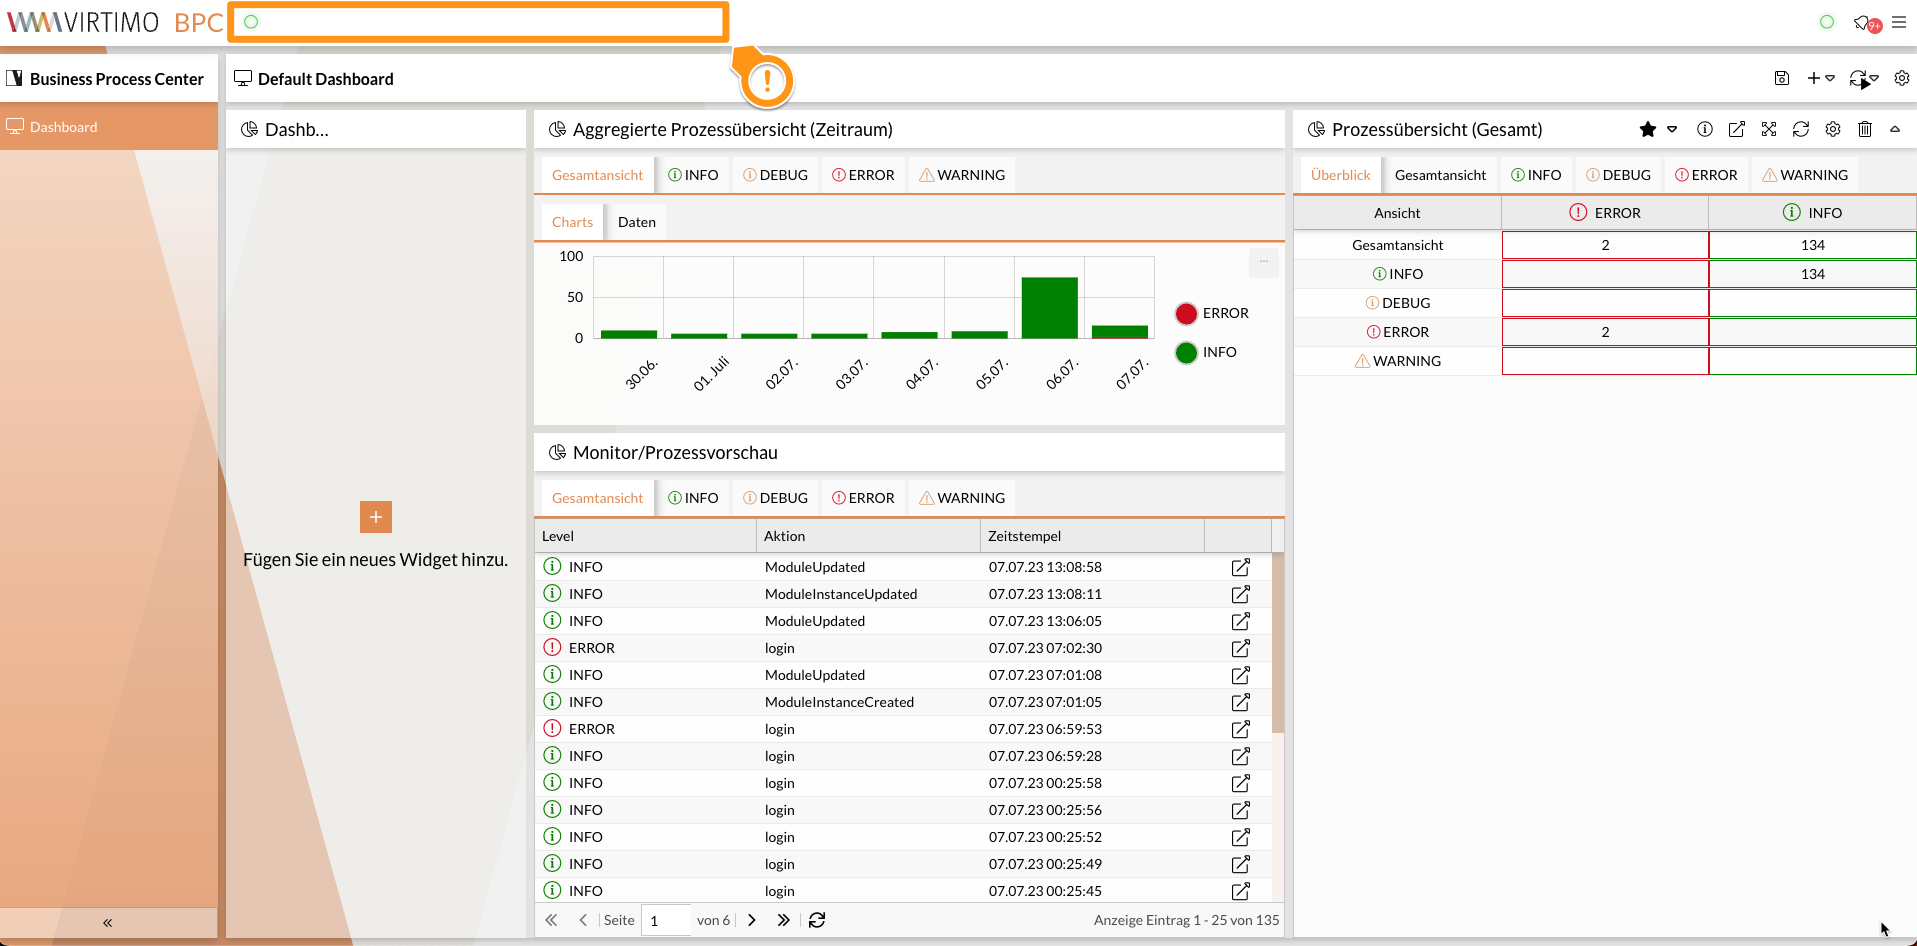
Task: Refresh the Monitor/Prozessvorschau entry list
Action: pyautogui.click(x=817, y=920)
